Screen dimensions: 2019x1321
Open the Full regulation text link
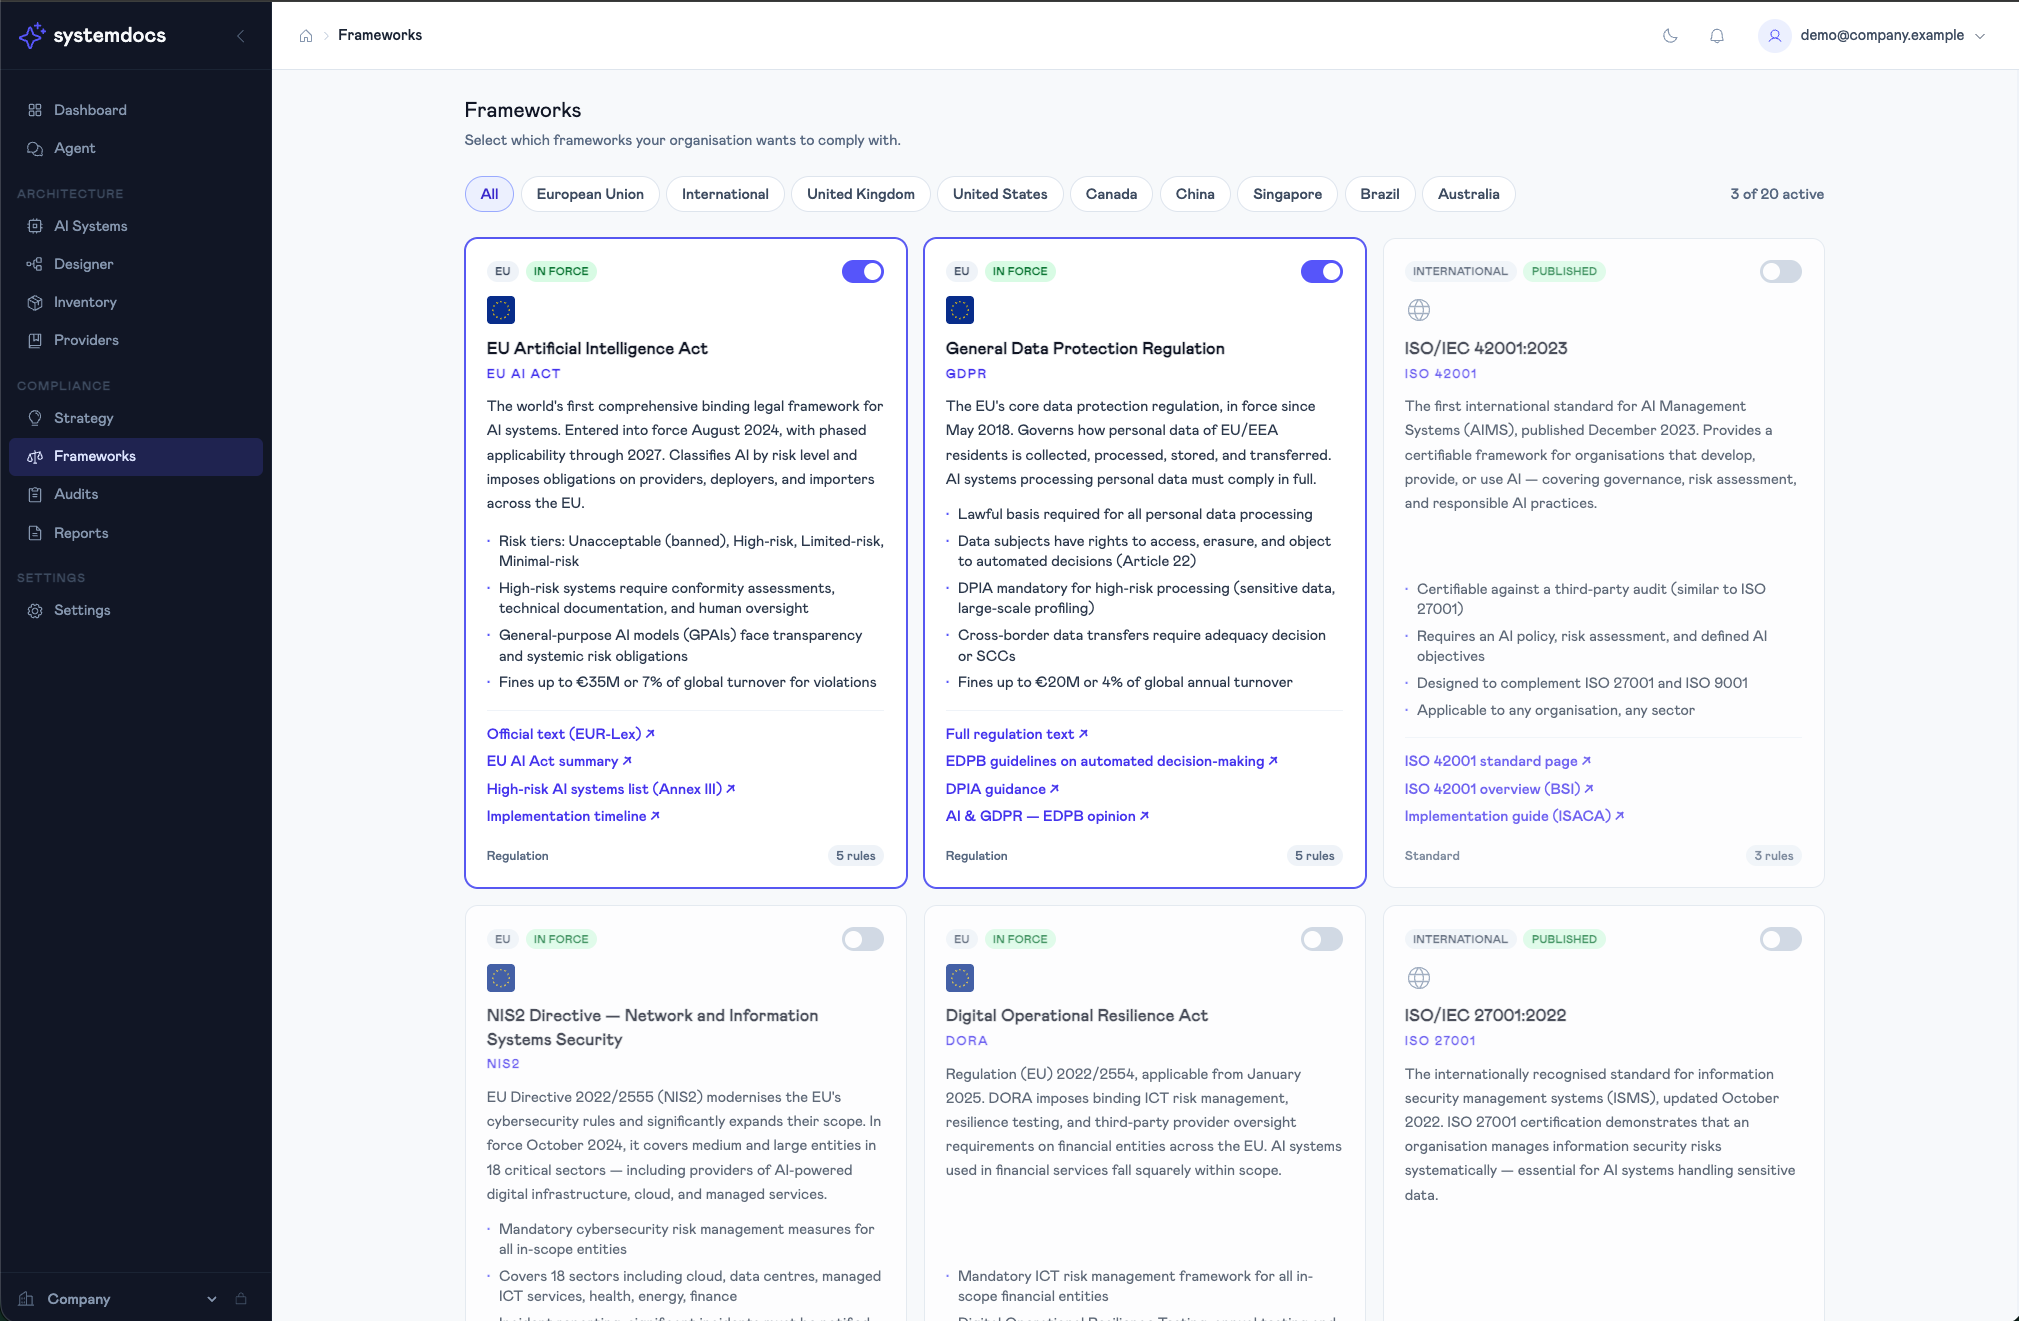tap(1017, 734)
